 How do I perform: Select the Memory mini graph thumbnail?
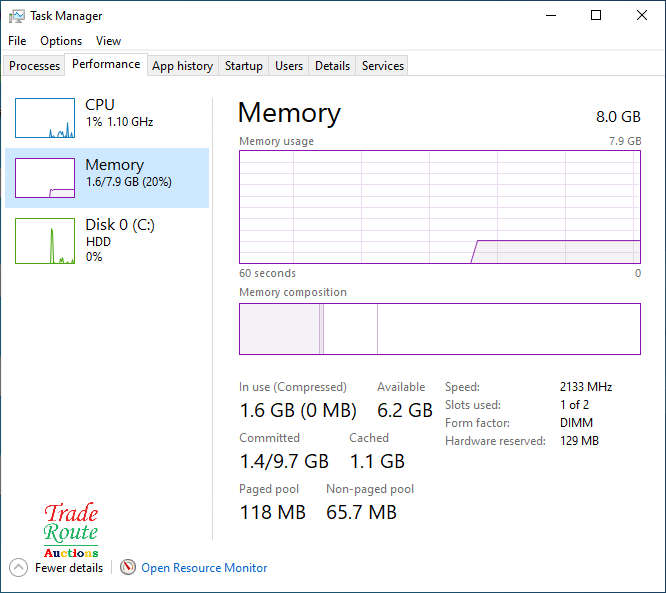click(45, 178)
